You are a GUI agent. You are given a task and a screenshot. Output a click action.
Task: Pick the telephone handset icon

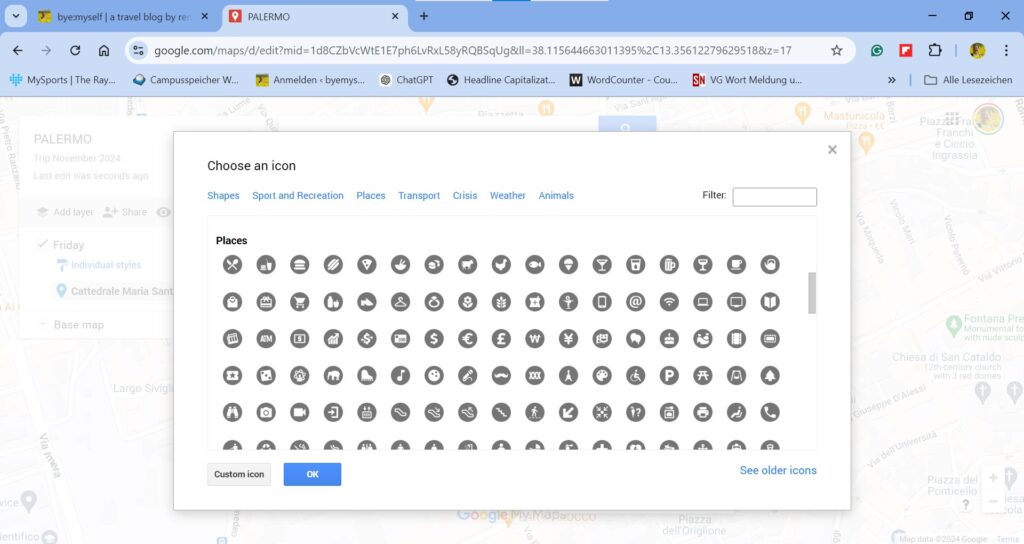pos(770,412)
